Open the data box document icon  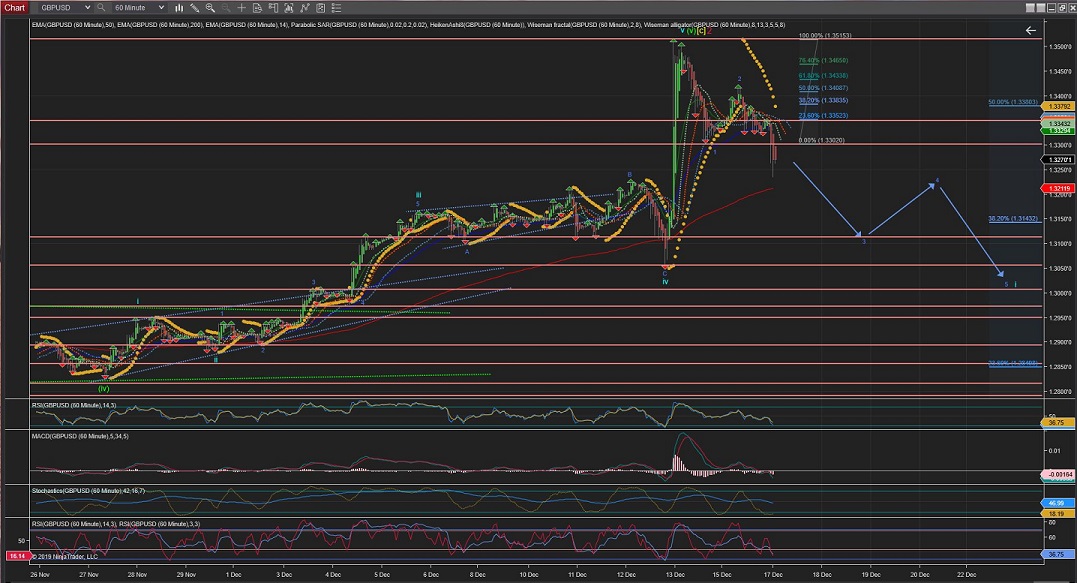(257, 8)
